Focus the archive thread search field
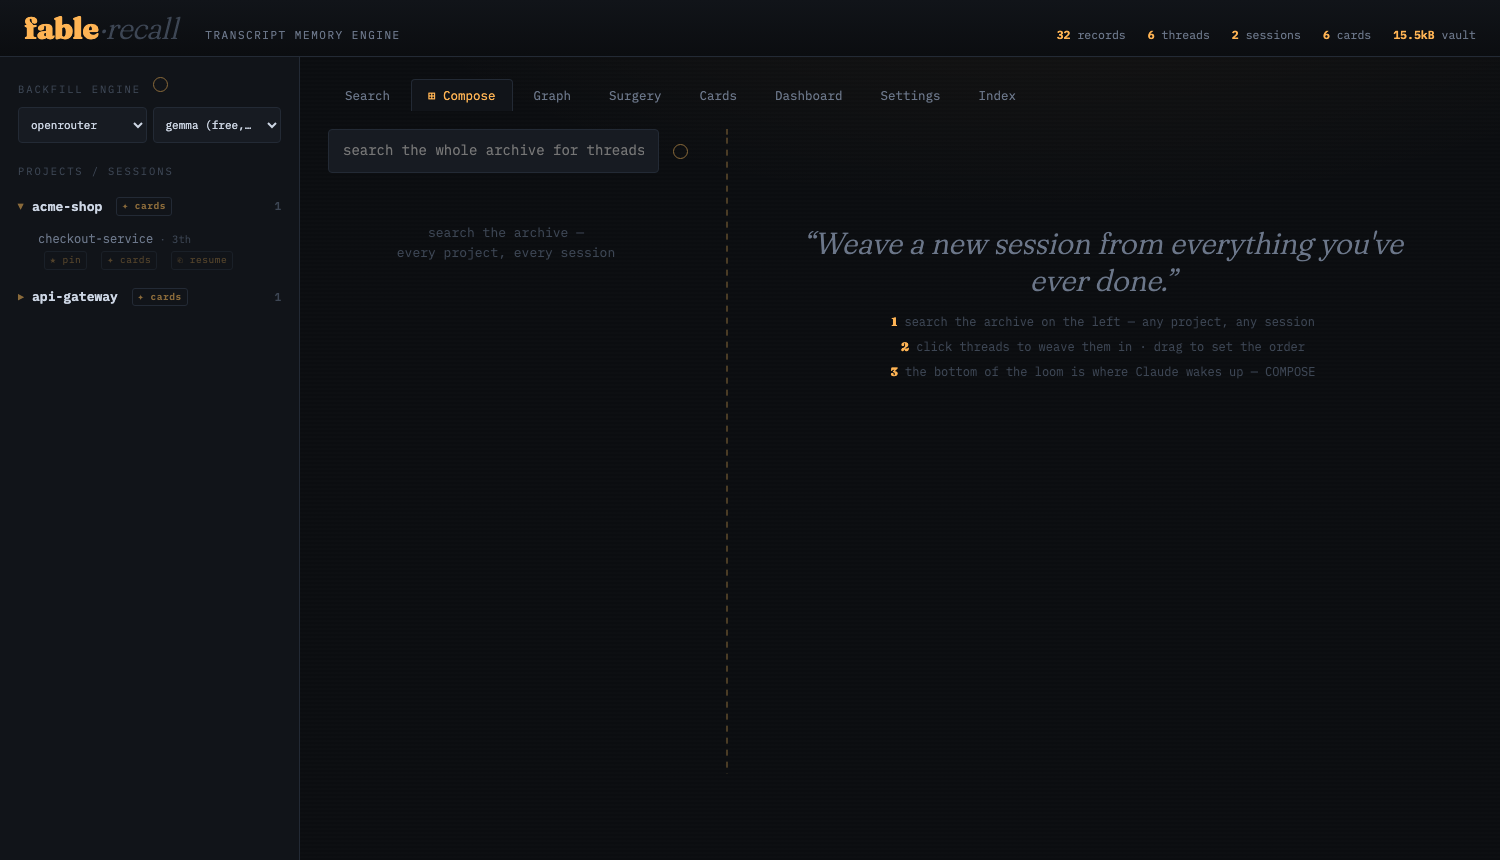Image resolution: width=1500 pixels, height=860 pixels. pyautogui.click(x=493, y=151)
